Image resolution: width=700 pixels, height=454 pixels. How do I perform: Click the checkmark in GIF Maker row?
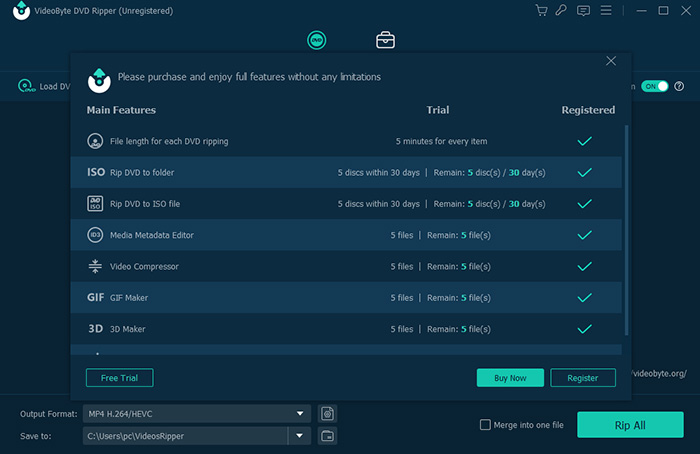click(584, 298)
